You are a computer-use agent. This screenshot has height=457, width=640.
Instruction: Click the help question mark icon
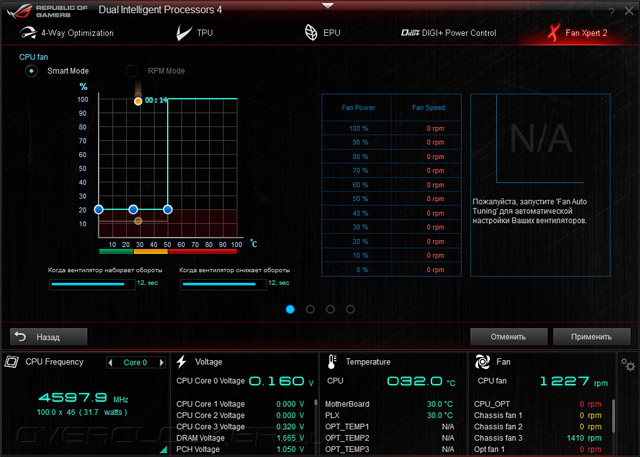(x=611, y=12)
